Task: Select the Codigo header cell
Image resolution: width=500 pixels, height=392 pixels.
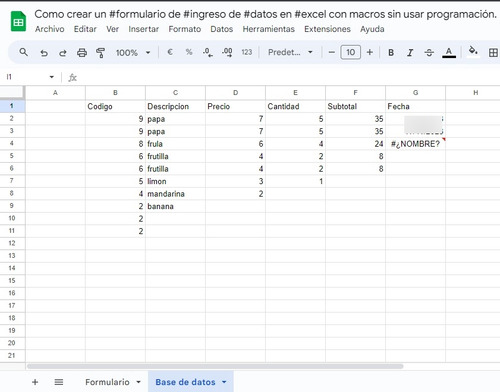Action: click(115, 106)
